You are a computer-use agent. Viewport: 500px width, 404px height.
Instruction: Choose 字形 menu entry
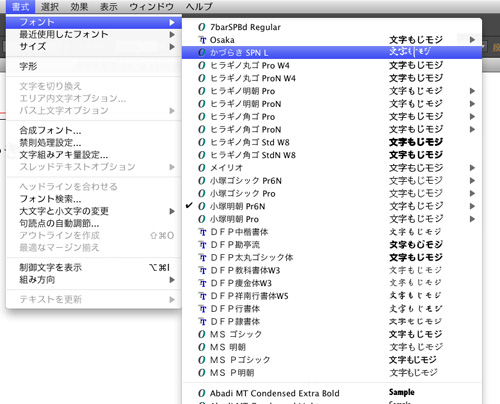(94, 66)
